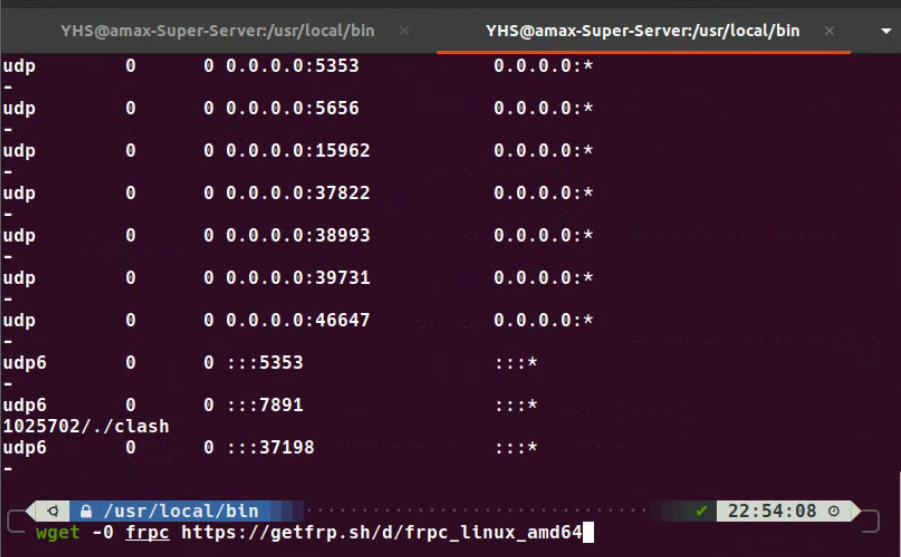901x557 pixels.
Task: Click the leftmost prompt segment icon
Action: [x=52, y=511]
